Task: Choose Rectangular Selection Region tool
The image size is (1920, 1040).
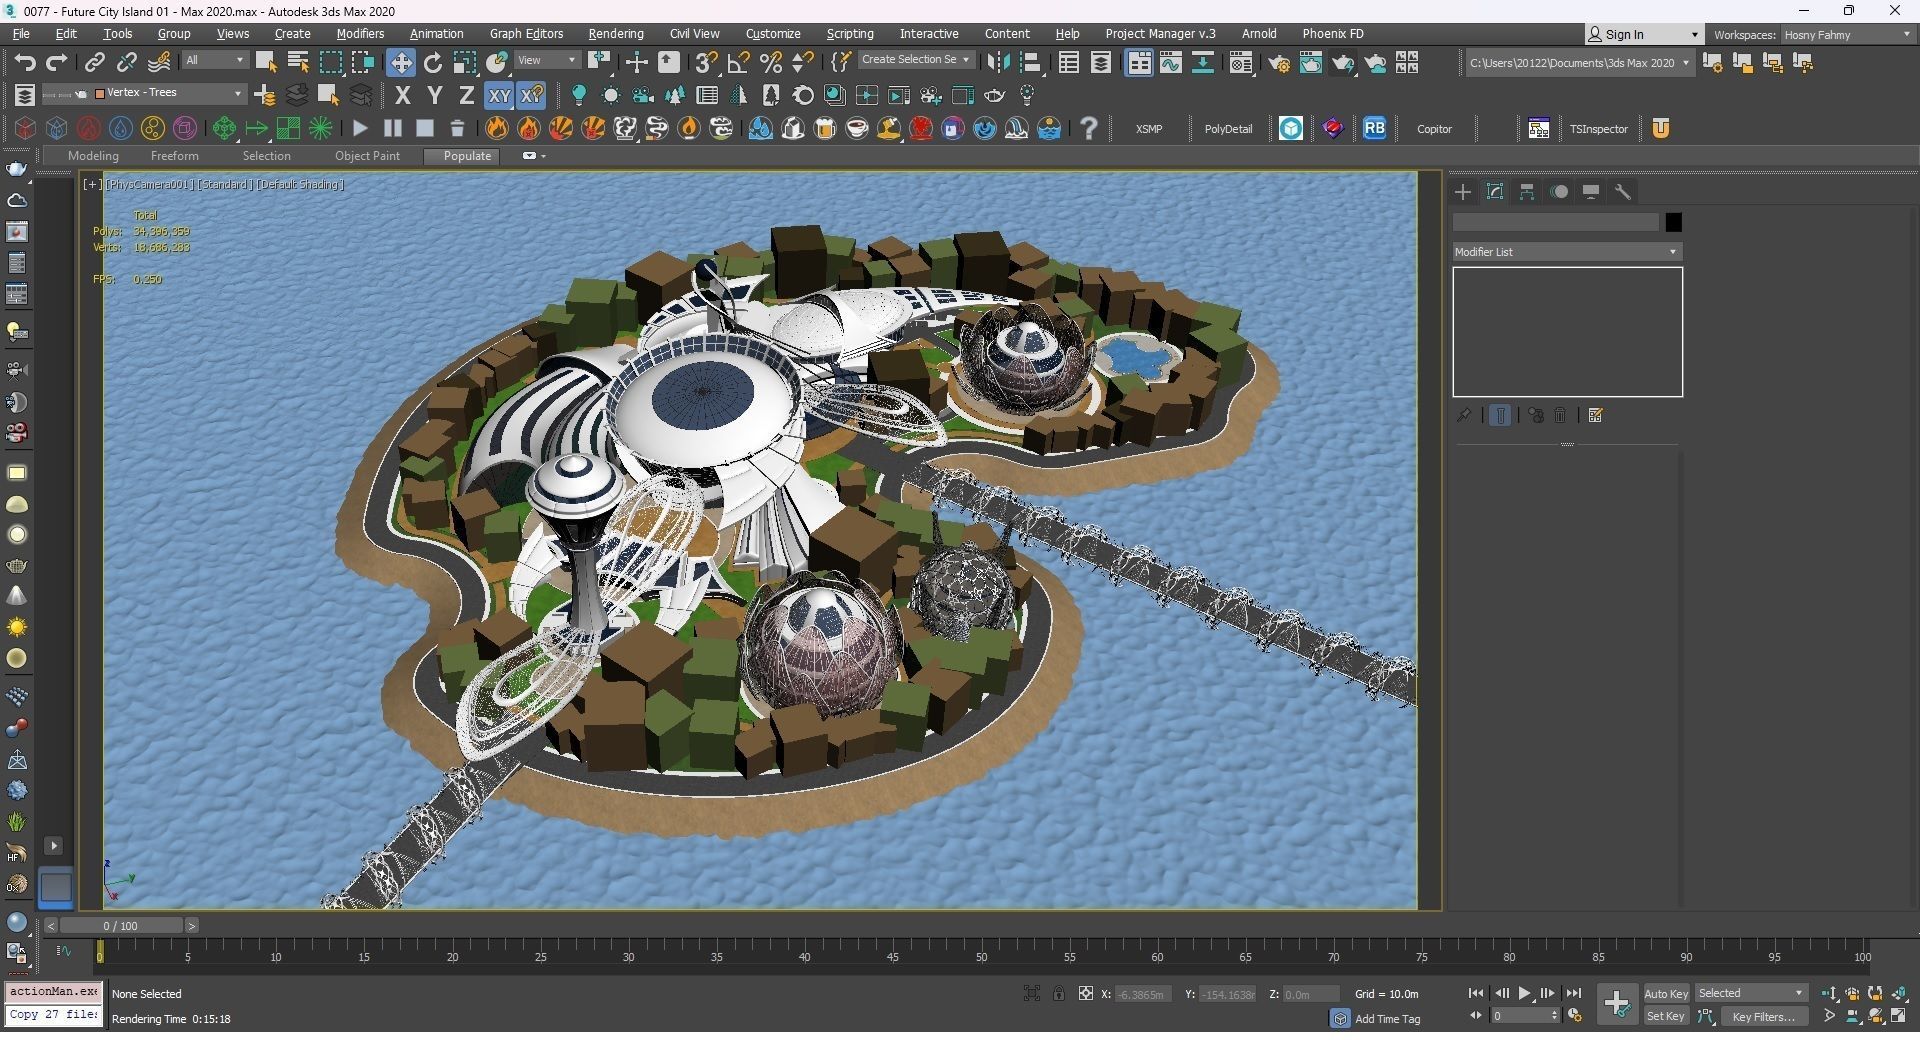Action: tap(330, 62)
